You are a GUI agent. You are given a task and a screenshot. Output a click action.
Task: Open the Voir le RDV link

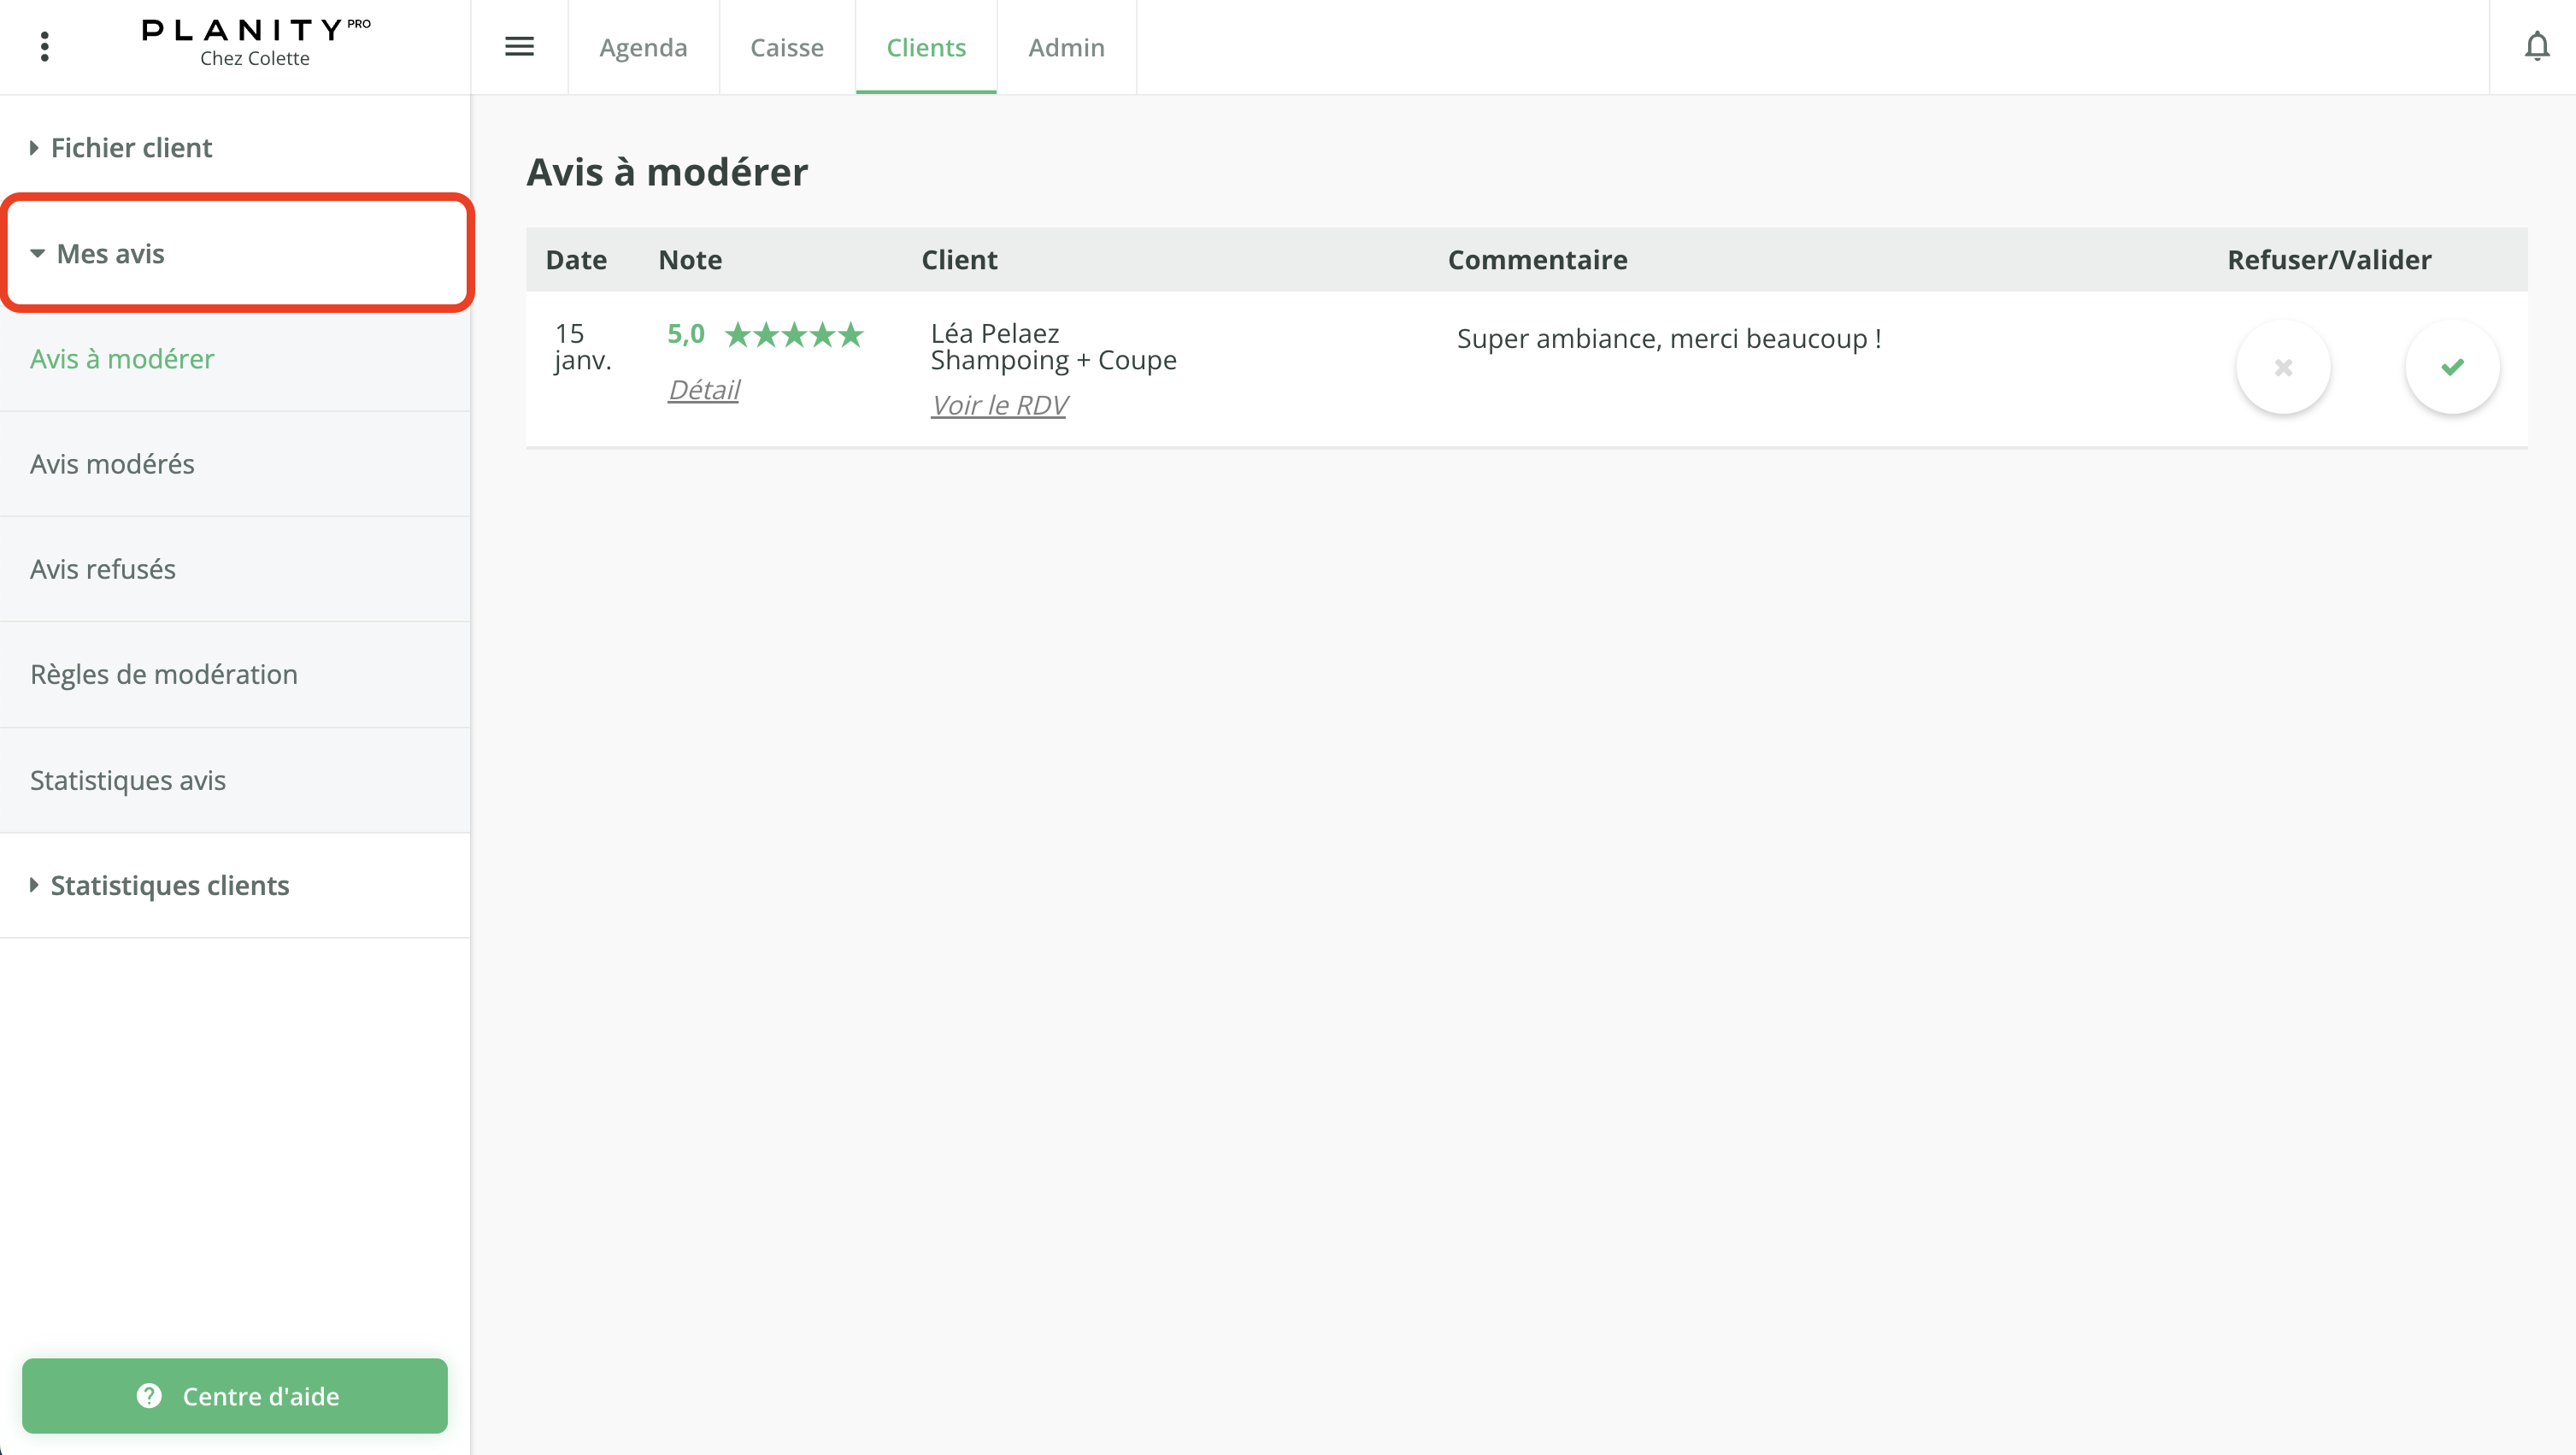[999, 405]
